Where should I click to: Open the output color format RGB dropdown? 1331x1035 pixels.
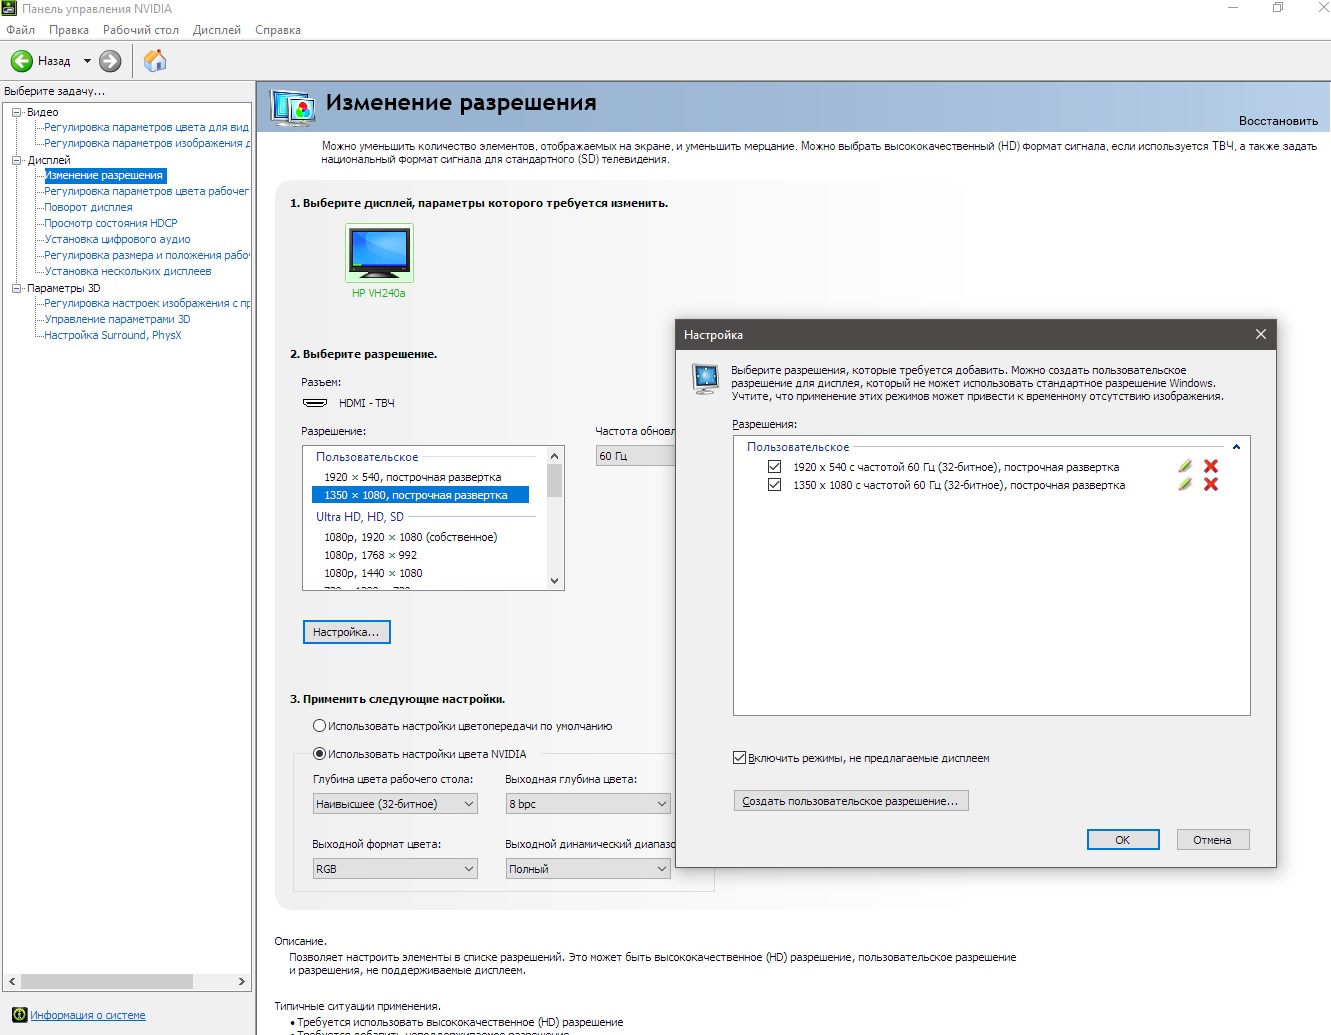click(396, 869)
